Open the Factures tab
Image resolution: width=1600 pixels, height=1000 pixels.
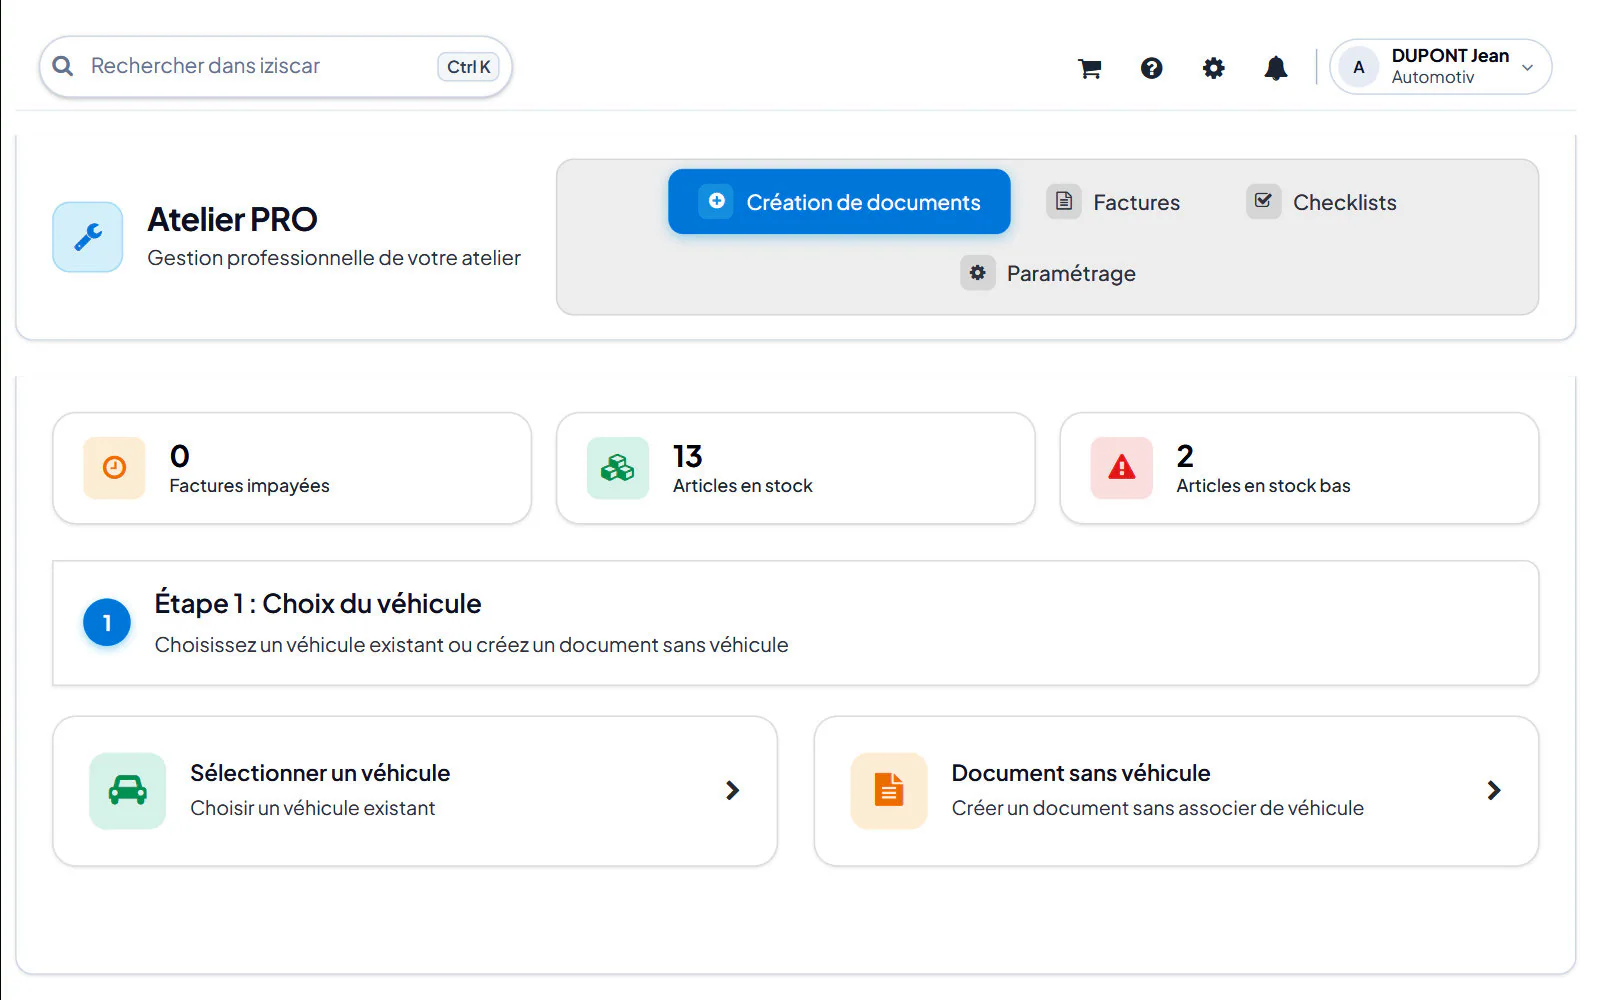[x=1114, y=201]
